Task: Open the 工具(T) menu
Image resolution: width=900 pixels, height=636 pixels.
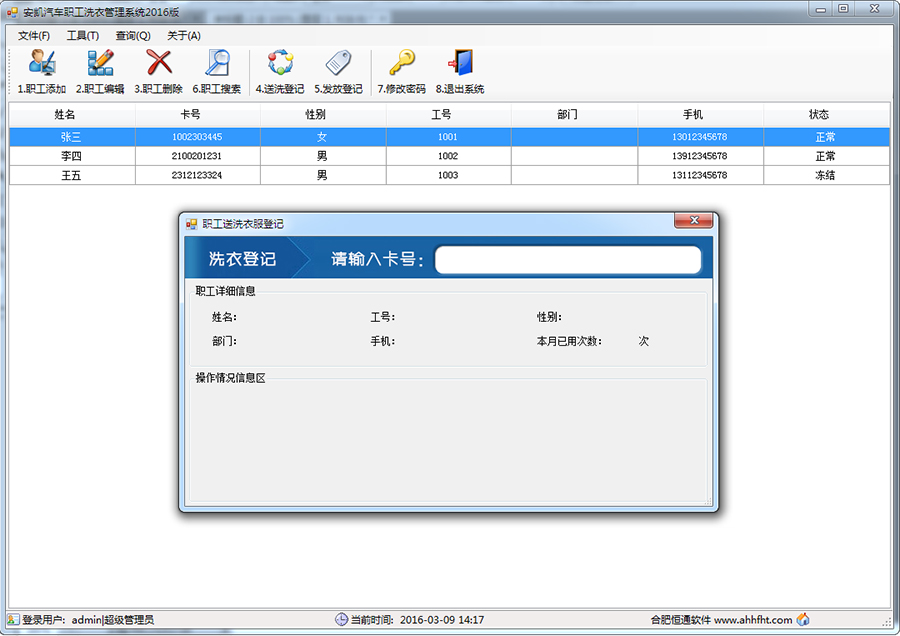Action: click(x=83, y=35)
